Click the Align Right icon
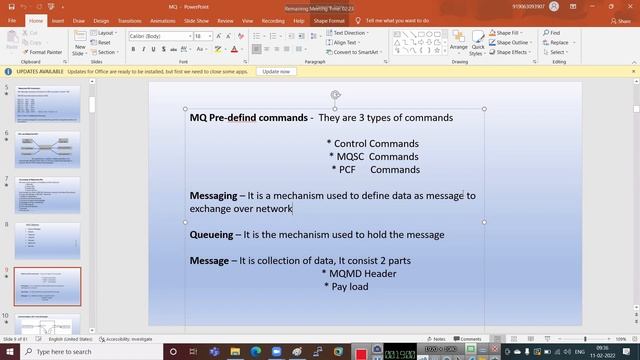The width and height of the screenshot is (640, 360). 277,49
